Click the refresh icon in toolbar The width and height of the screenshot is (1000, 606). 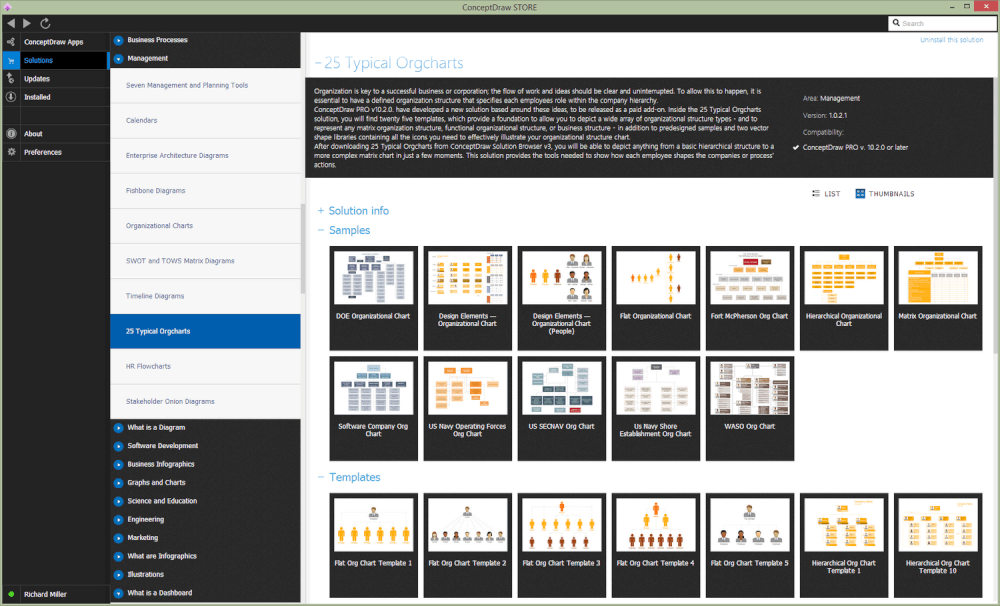(x=45, y=23)
